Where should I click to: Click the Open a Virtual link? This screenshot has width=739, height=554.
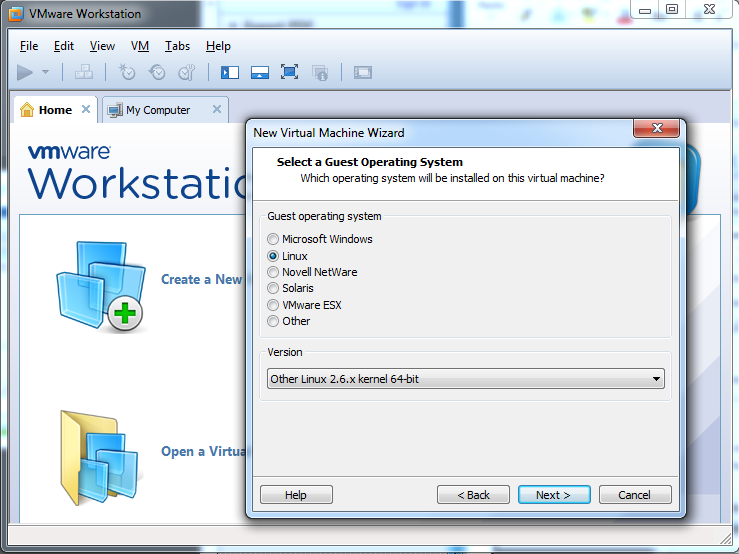pos(204,452)
